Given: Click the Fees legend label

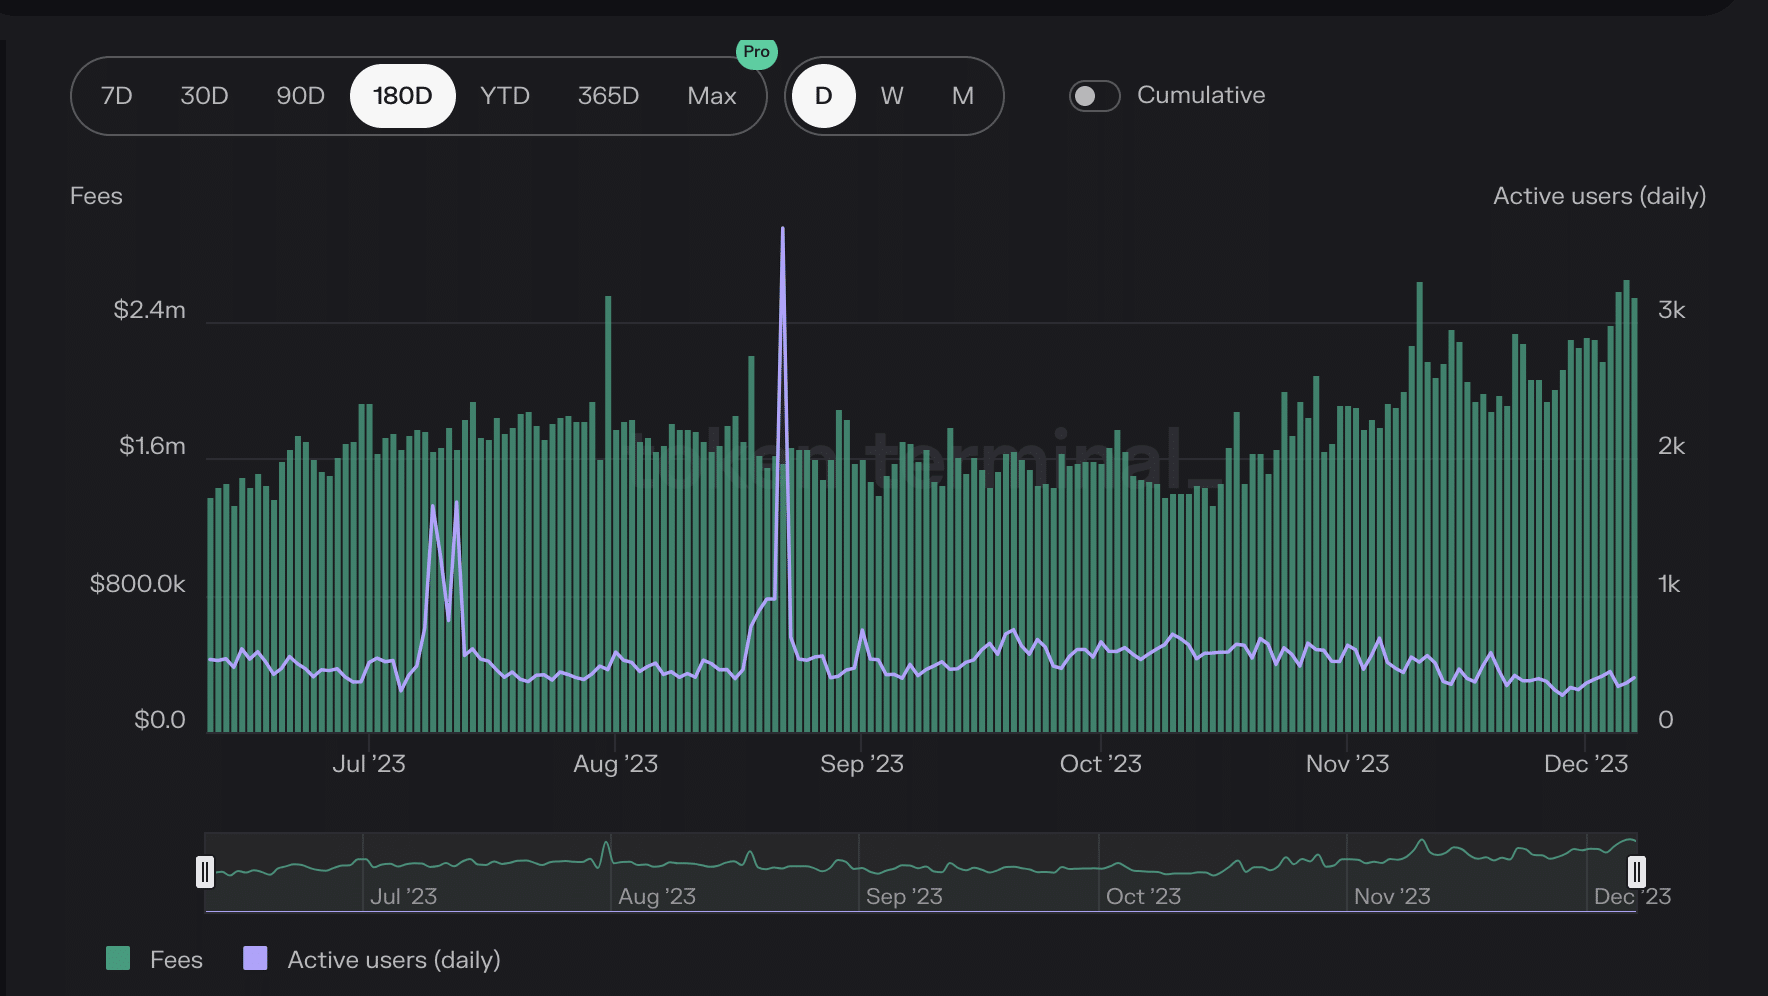Looking at the screenshot, I should click(176, 960).
